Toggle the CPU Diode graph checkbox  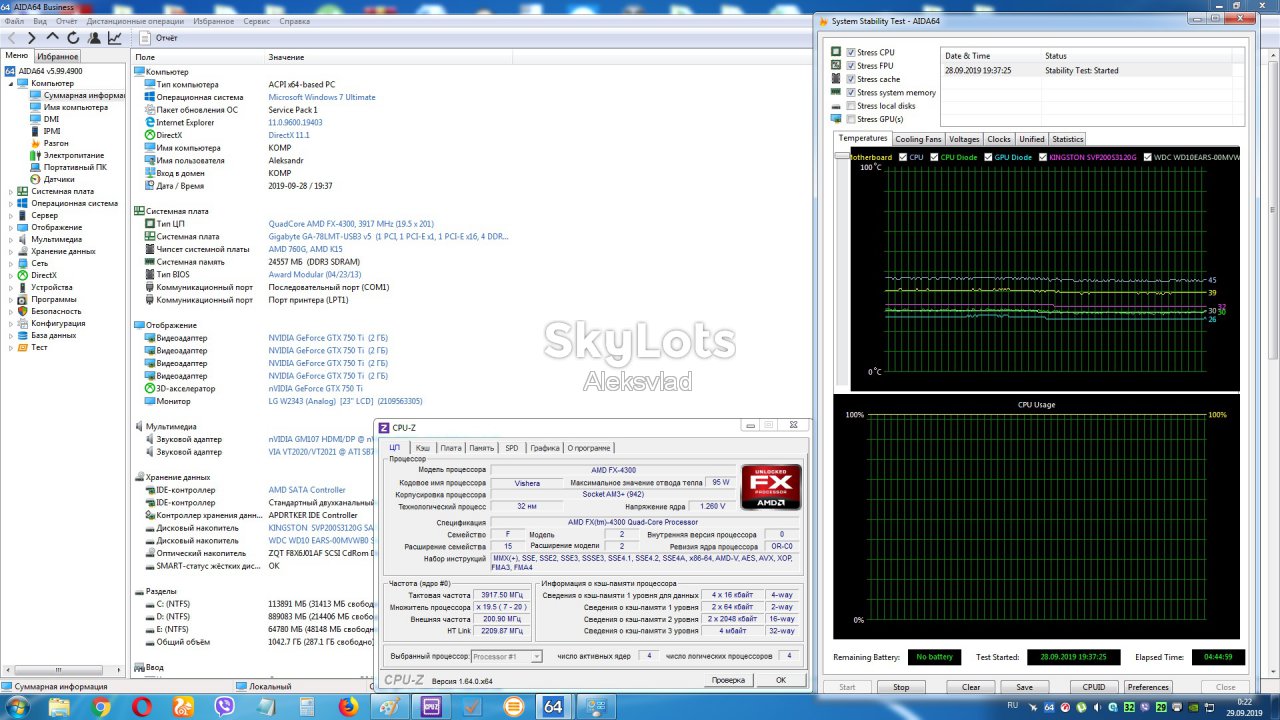tap(935, 157)
